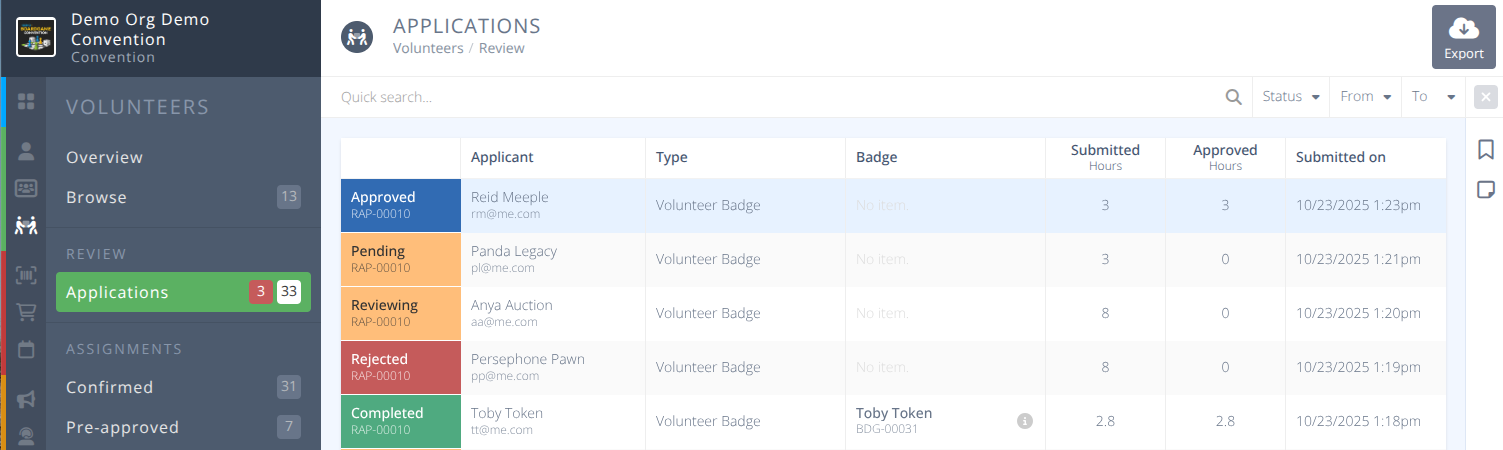Click date 10/23/2025 1:21pm
1503x450 pixels.
1358,259
